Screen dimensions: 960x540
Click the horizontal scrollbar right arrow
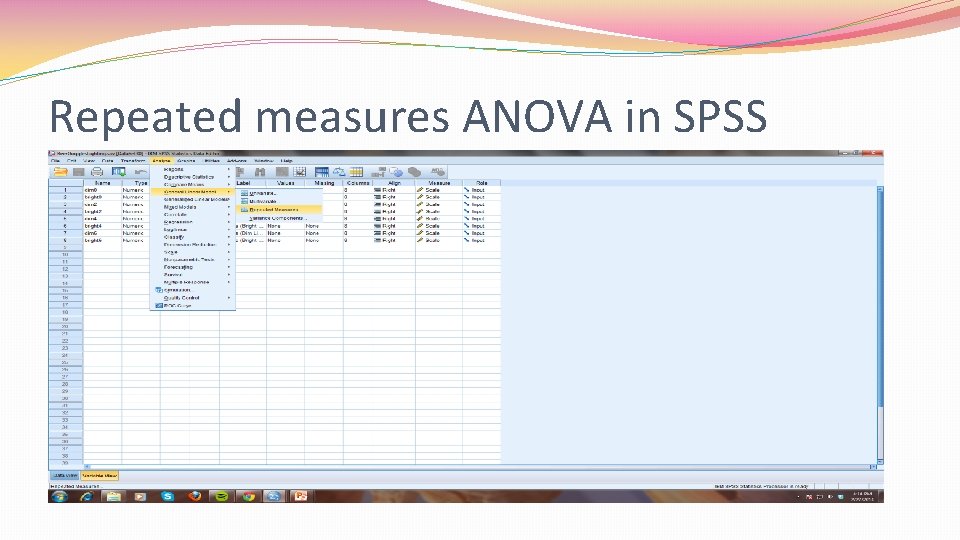tap(874, 467)
